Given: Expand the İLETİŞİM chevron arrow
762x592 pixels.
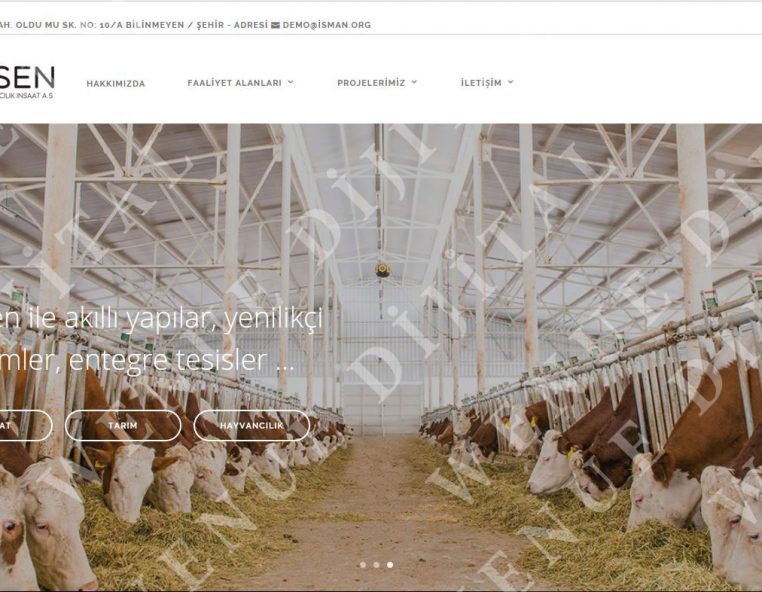Looking at the screenshot, I should [x=510, y=82].
